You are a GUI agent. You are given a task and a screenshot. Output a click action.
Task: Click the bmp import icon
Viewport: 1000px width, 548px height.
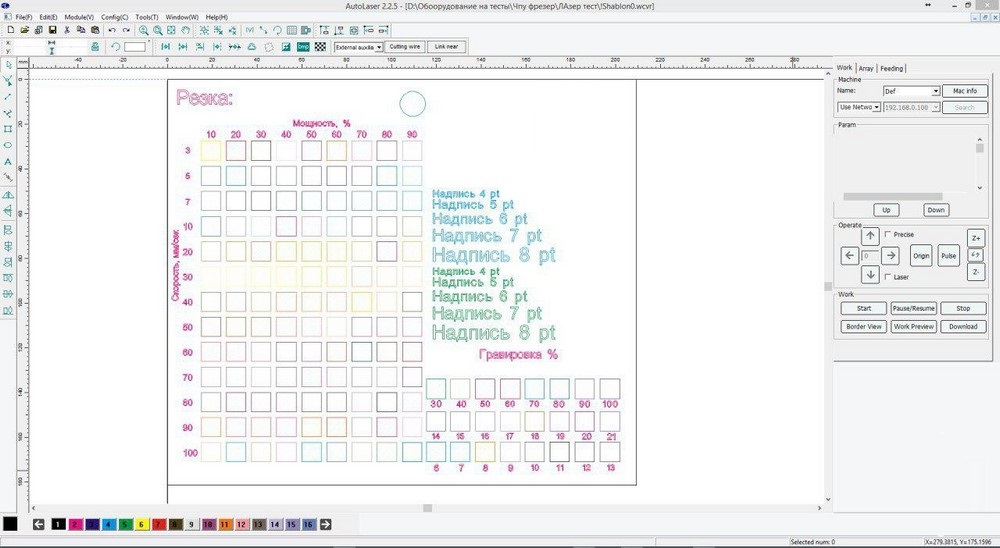pos(303,46)
